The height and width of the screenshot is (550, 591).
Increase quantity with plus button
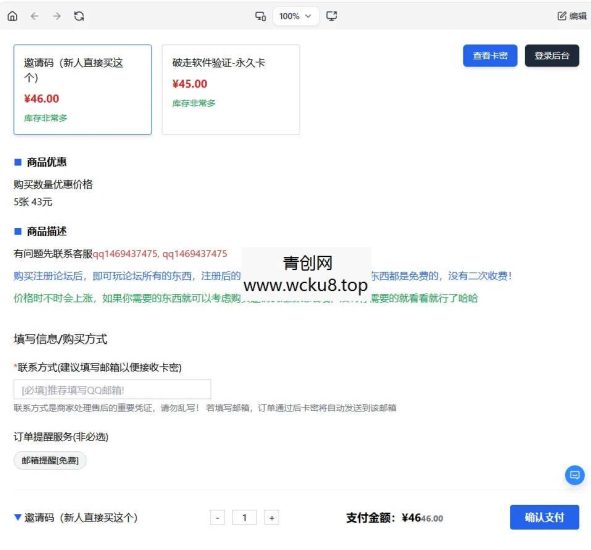coord(271,518)
